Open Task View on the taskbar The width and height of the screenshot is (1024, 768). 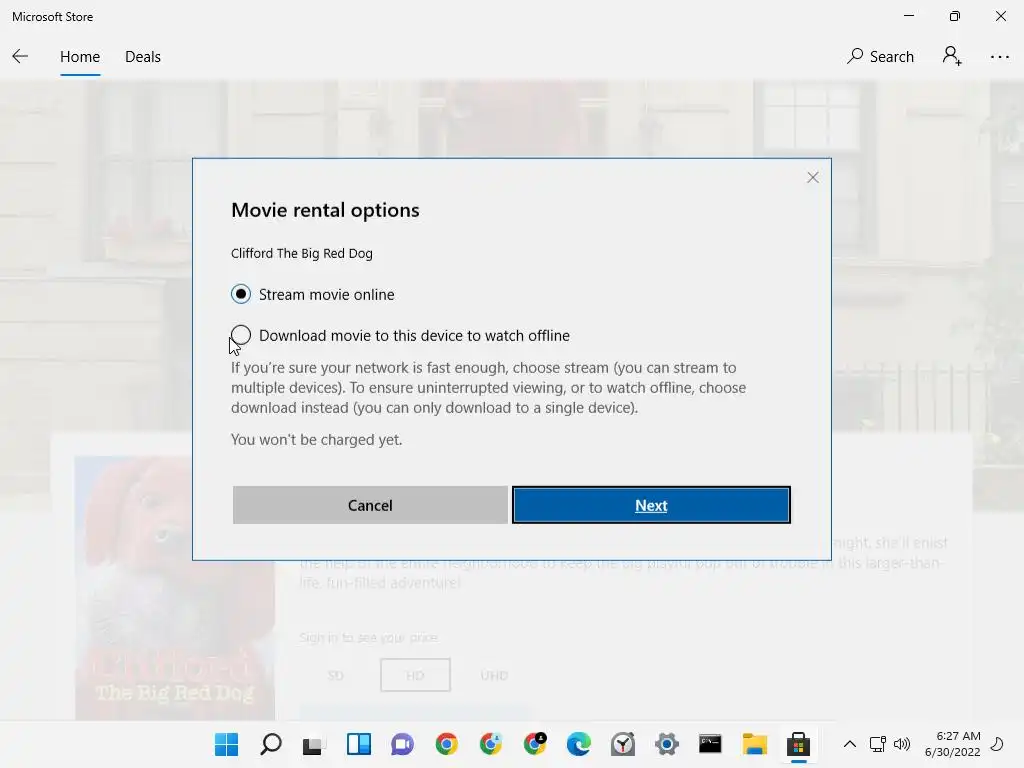point(313,744)
